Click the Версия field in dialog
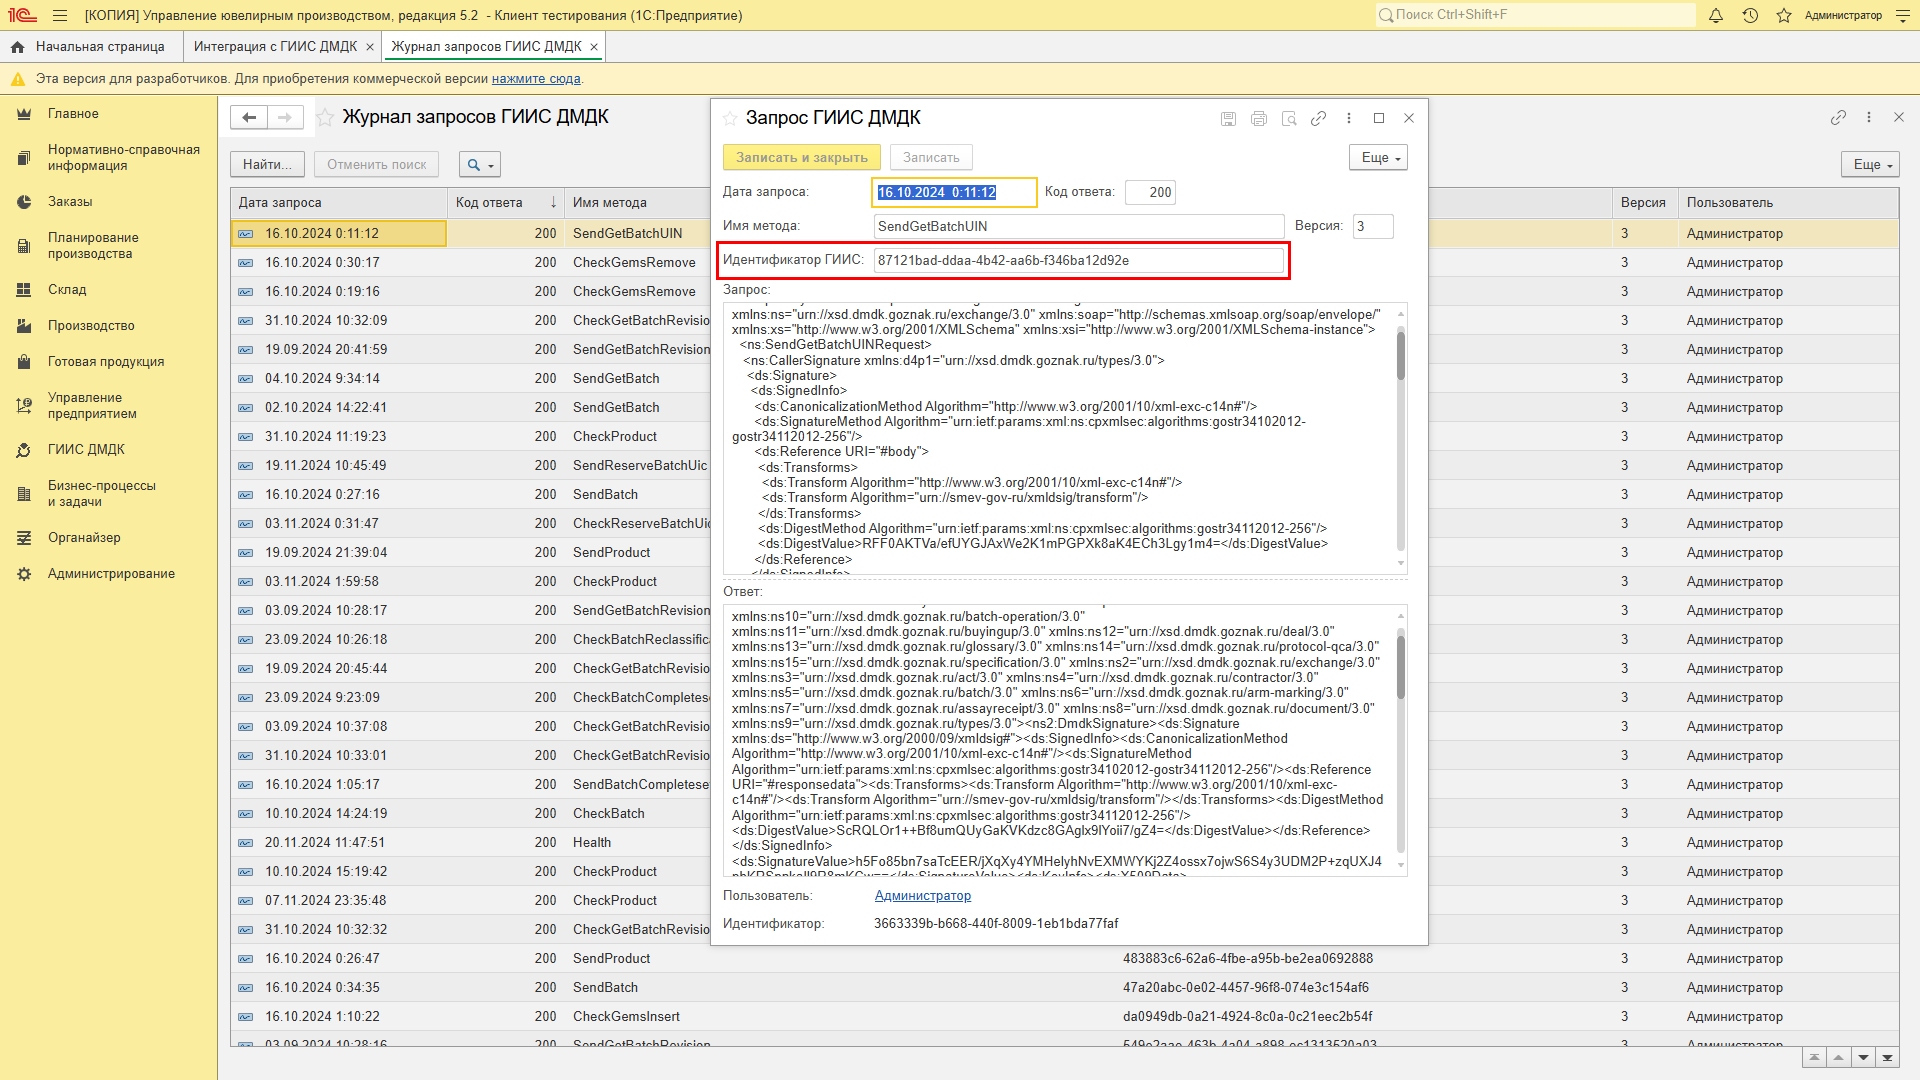This screenshot has height=1080, width=1920. [x=1373, y=226]
